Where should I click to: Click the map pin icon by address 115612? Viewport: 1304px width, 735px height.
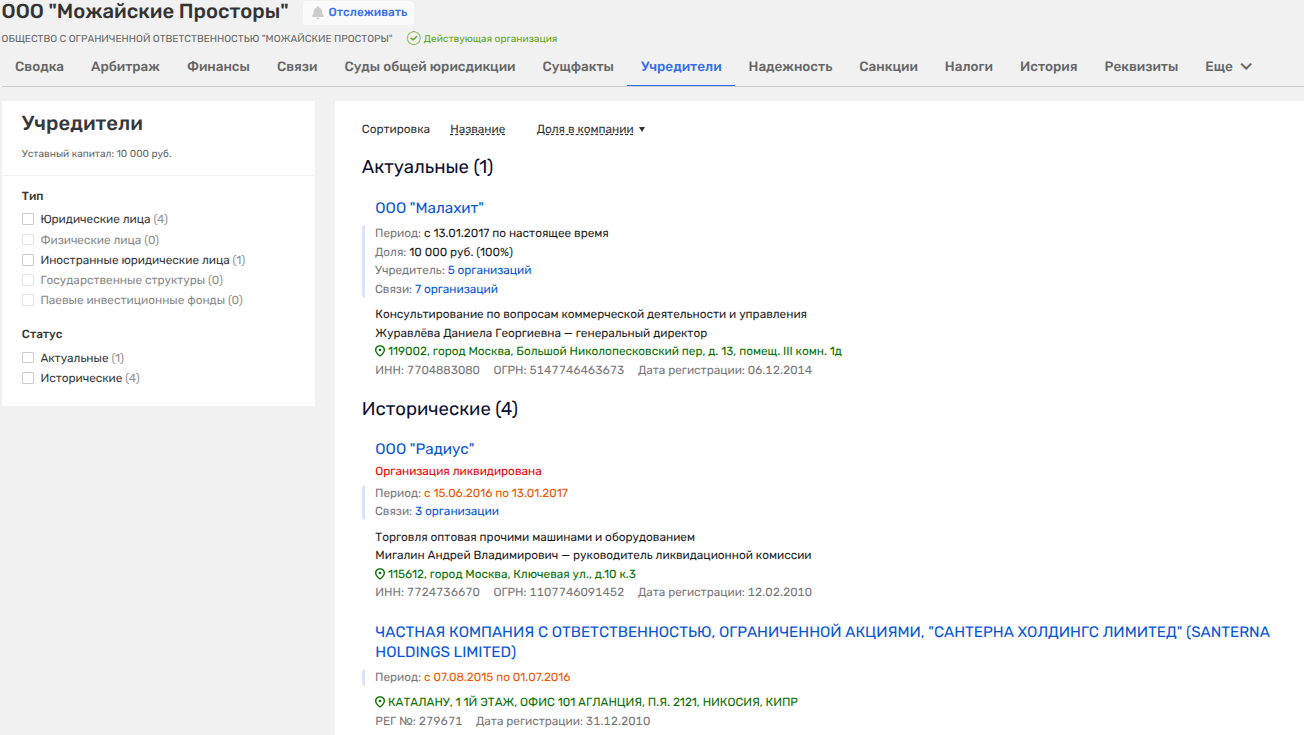tap(380, 574)
